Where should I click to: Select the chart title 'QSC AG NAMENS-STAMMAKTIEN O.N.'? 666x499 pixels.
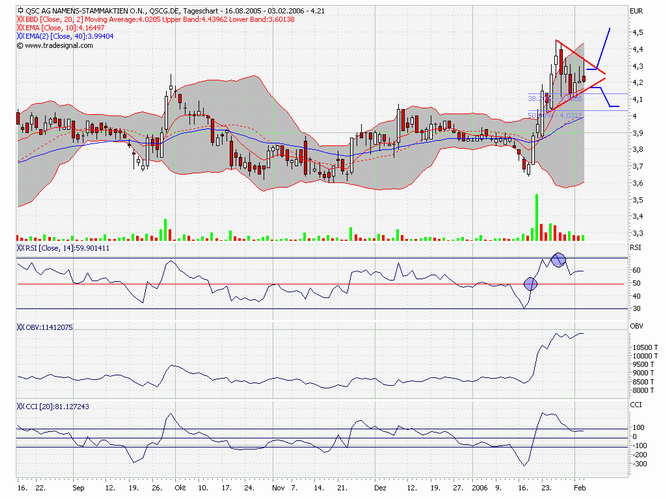click(x=85, y=11)
